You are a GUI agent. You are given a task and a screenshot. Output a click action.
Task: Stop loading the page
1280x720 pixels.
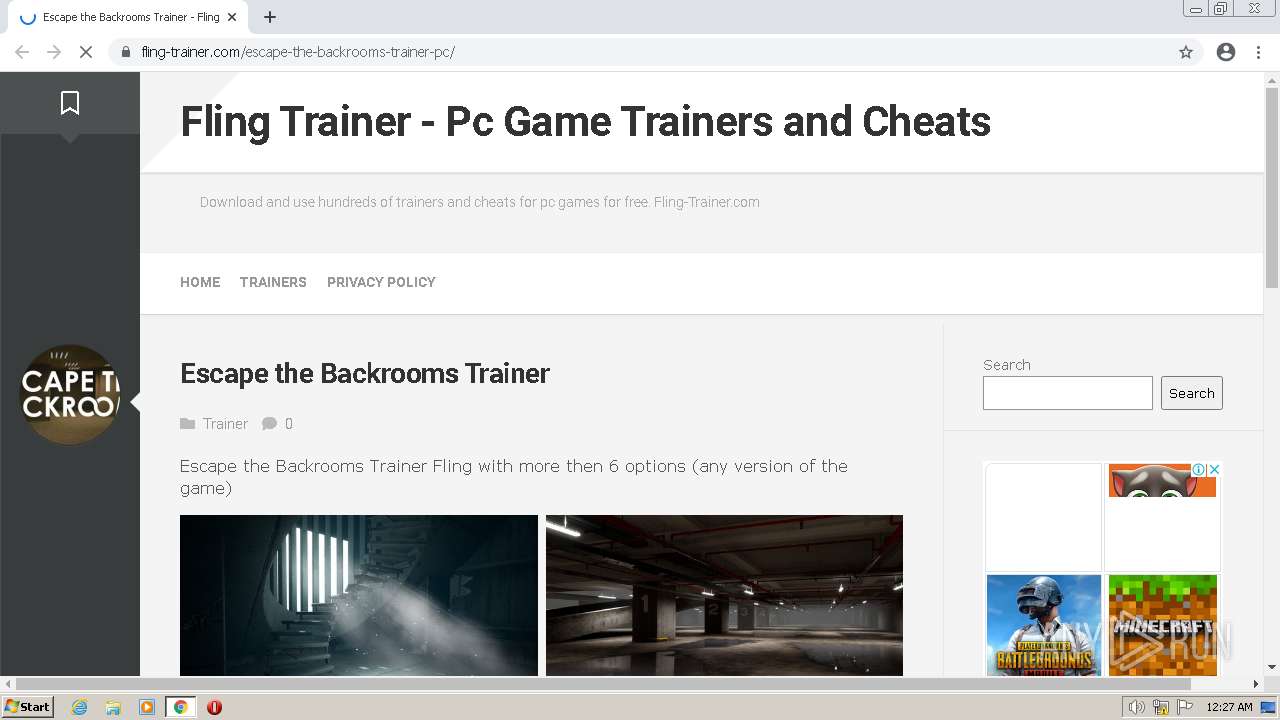tap(86, 52)
